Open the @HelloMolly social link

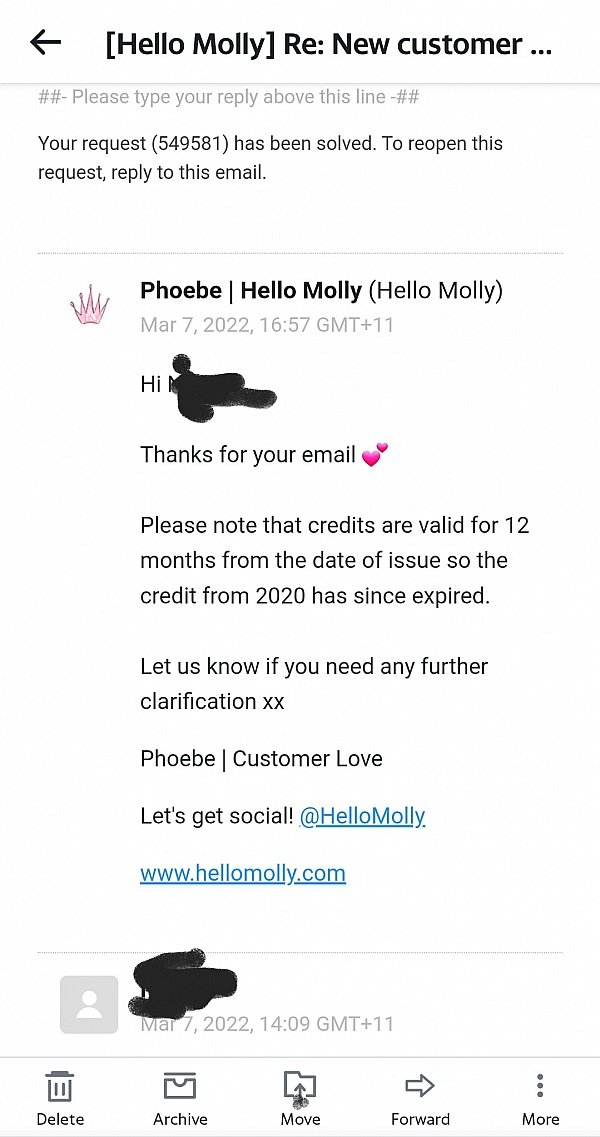tap(362, 816)
